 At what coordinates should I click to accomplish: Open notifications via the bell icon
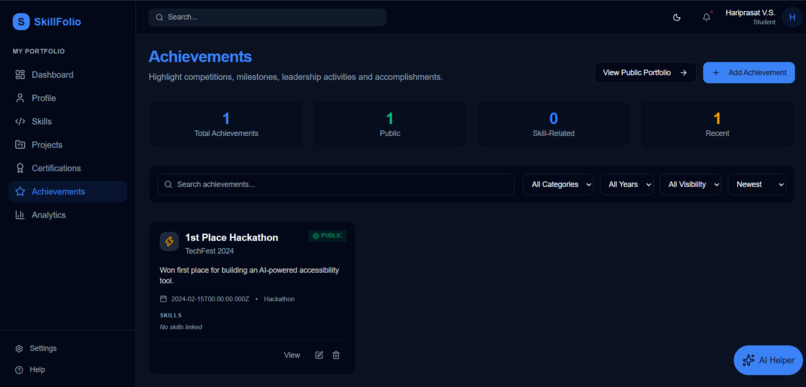click(x=707, y=17)
